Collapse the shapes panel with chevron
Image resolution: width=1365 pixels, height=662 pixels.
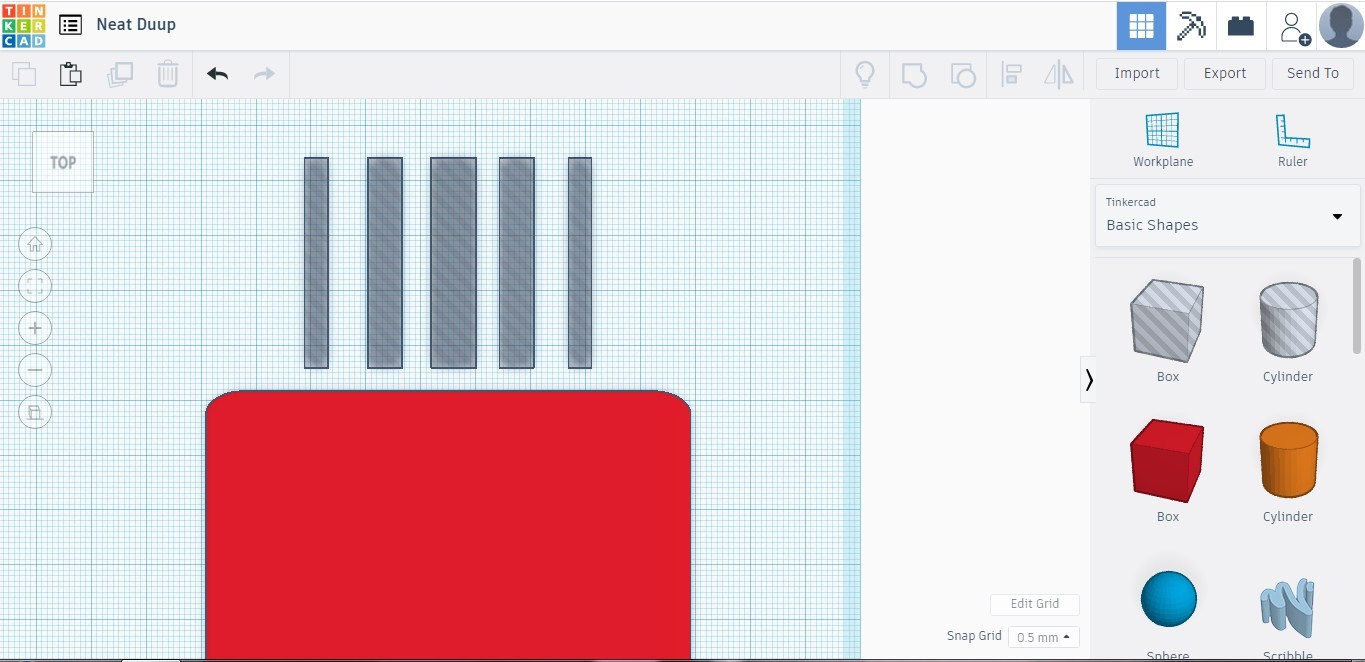point(1088,380)
